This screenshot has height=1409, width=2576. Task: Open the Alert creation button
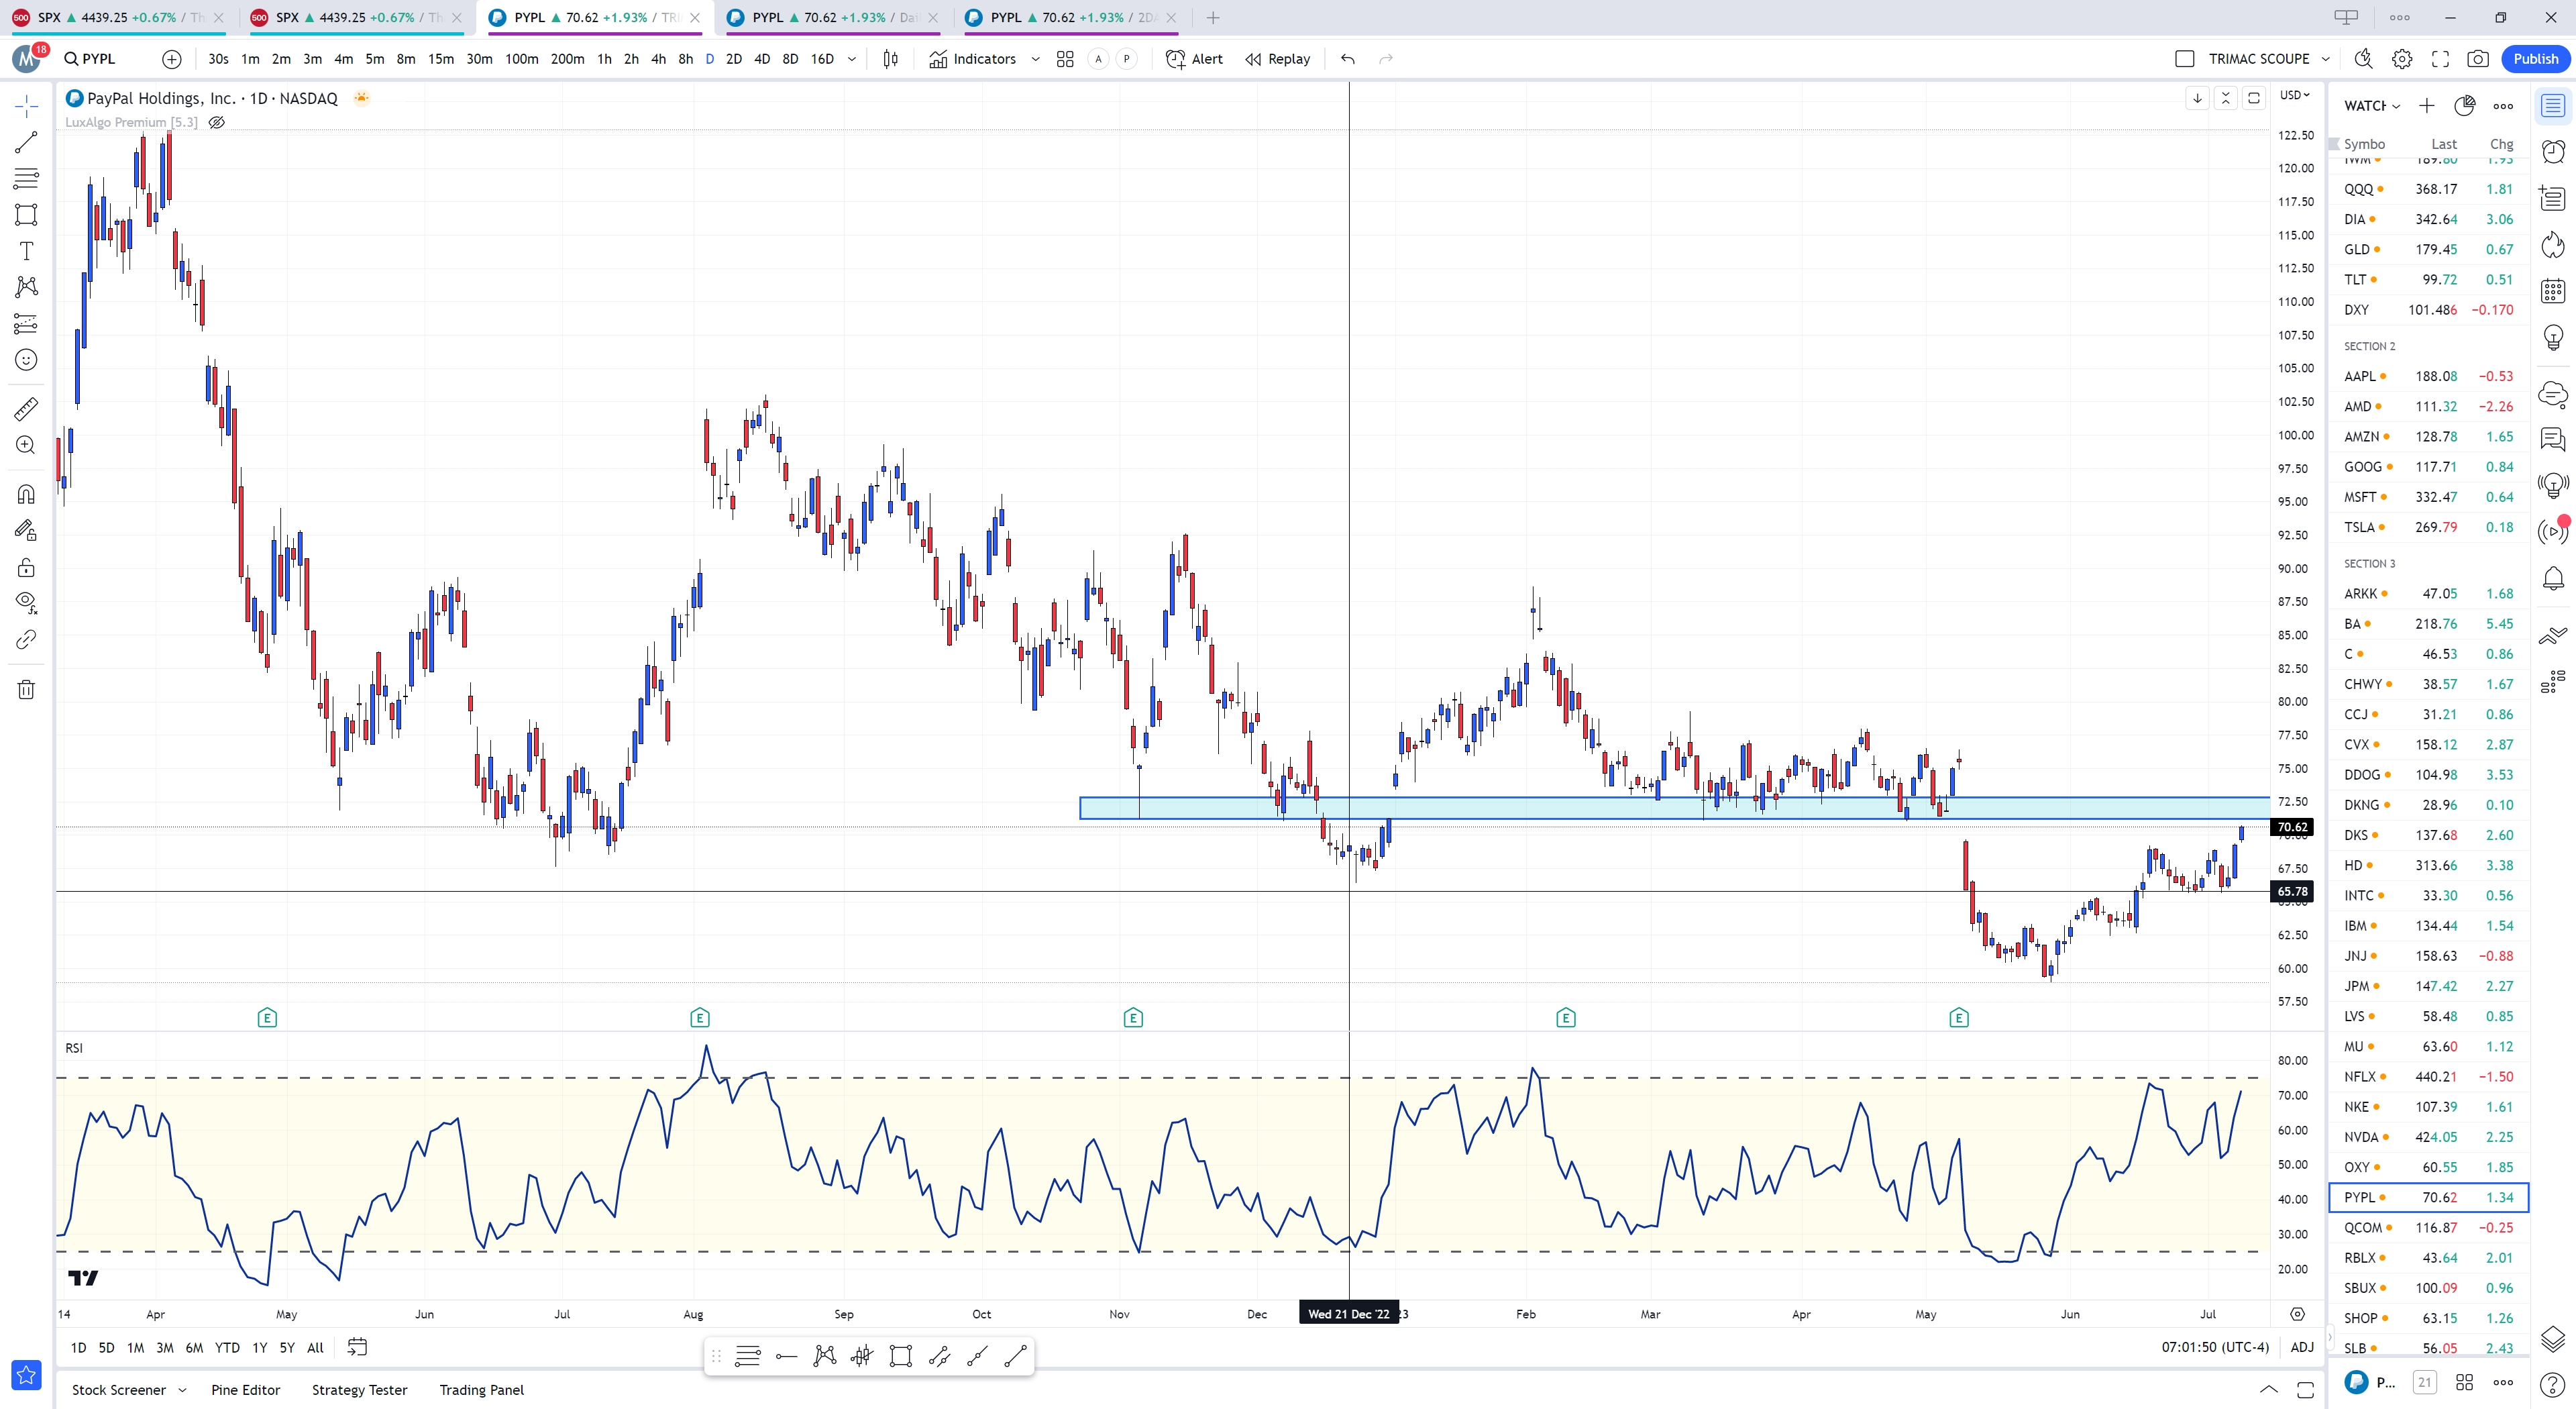point(1195,59)
